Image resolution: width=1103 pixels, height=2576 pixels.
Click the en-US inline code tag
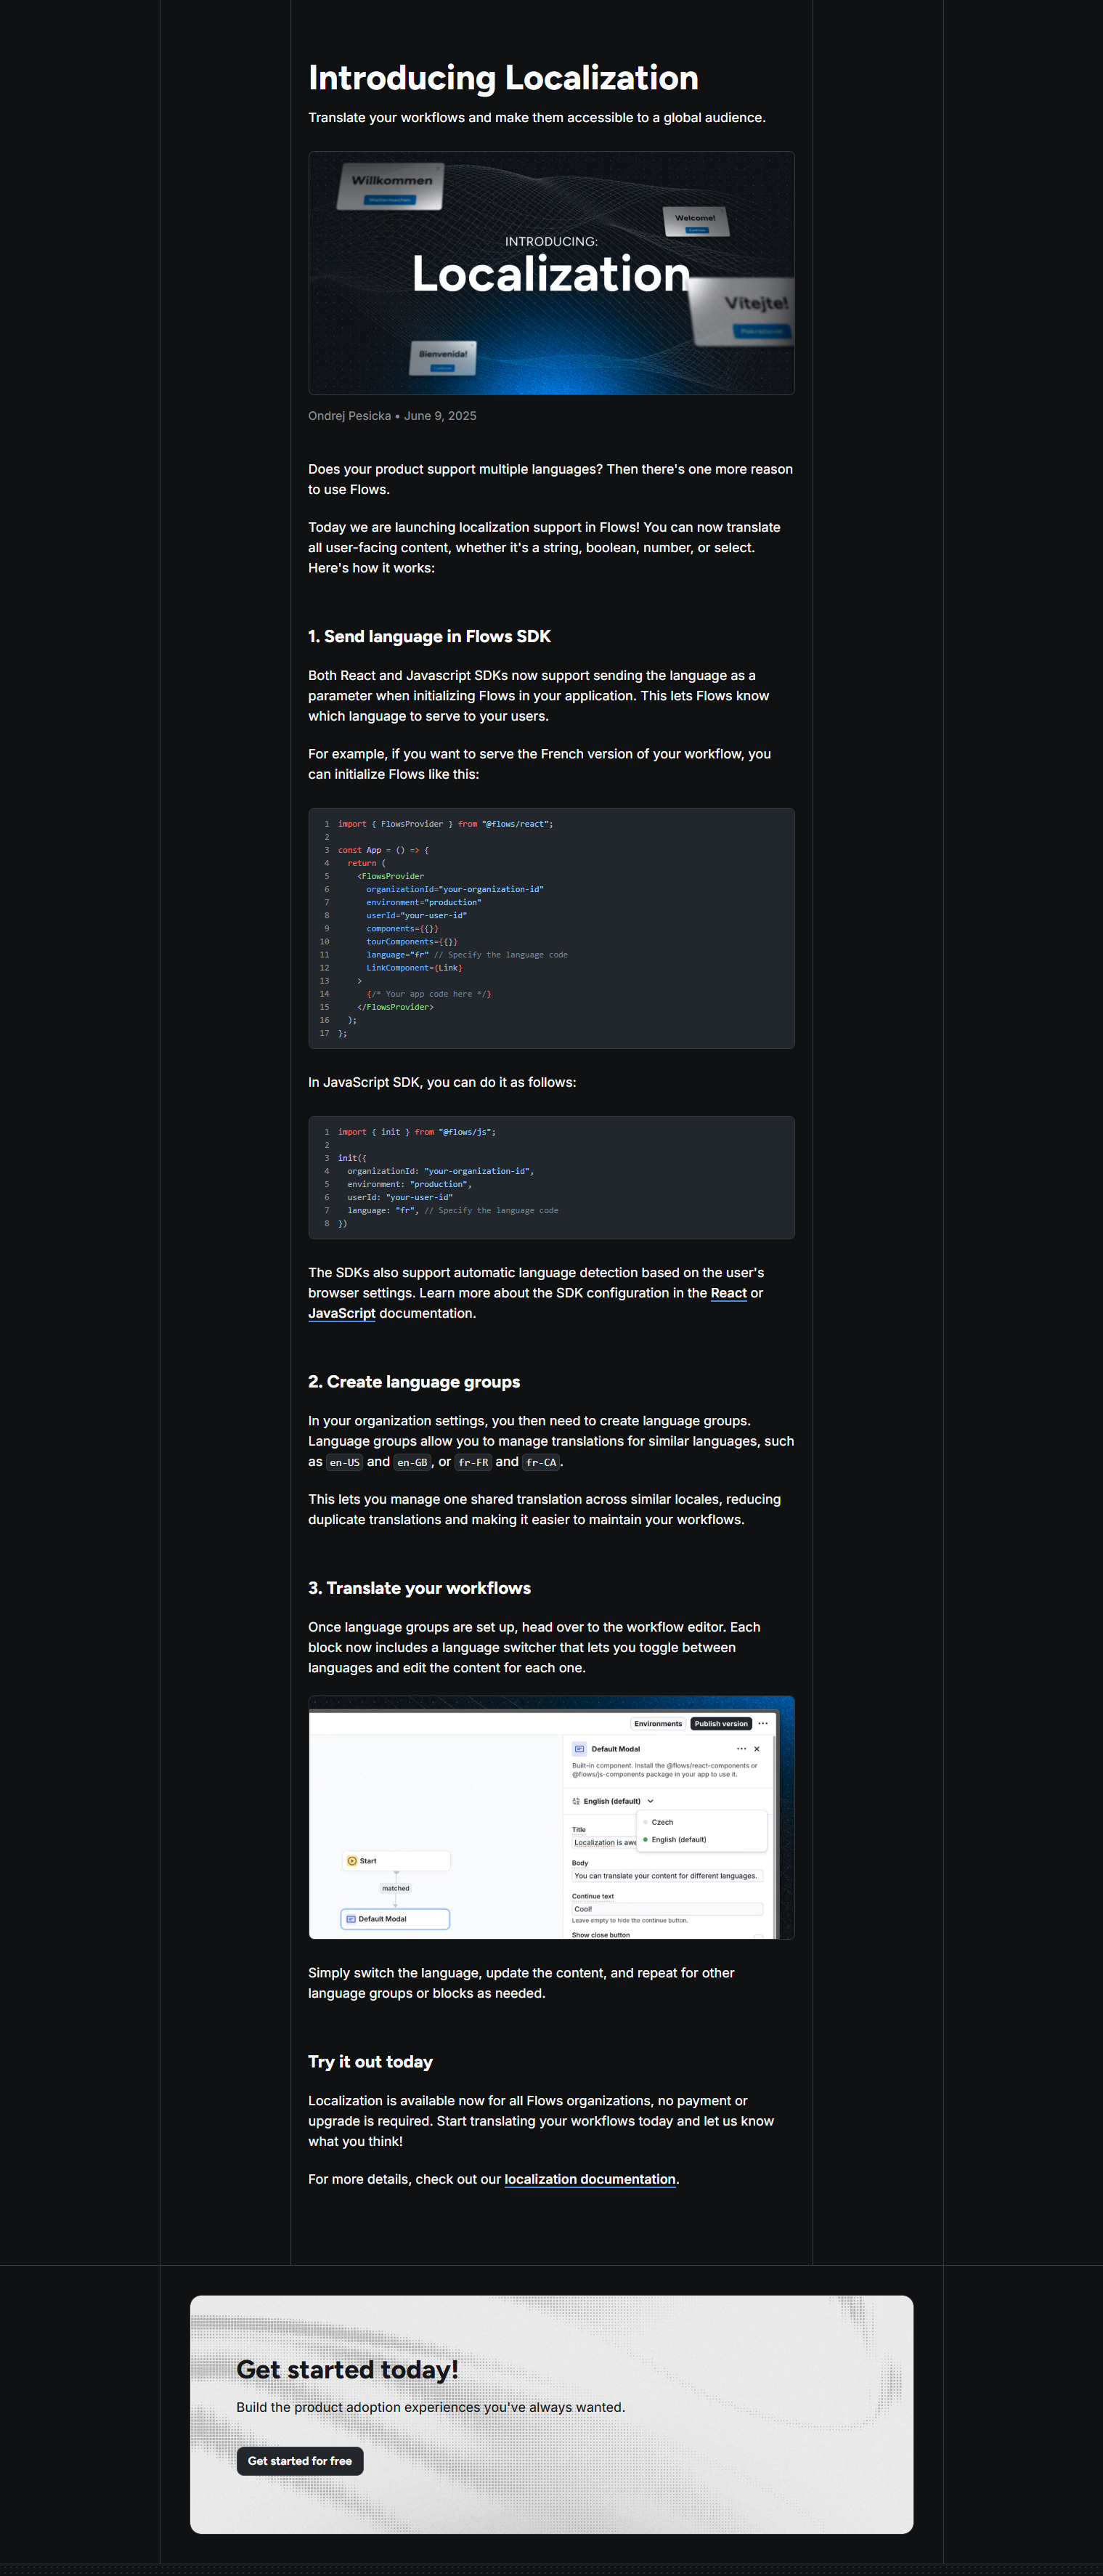(345, 1462)
